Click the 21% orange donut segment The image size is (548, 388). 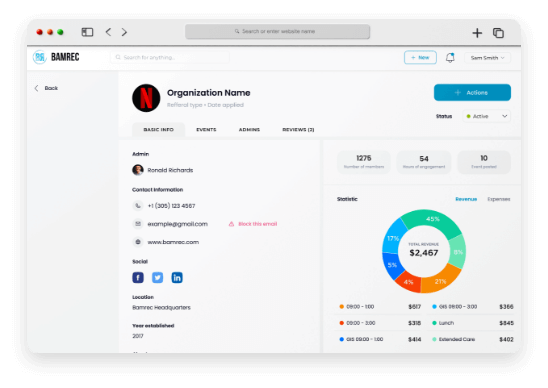click(x=440, y=281)
